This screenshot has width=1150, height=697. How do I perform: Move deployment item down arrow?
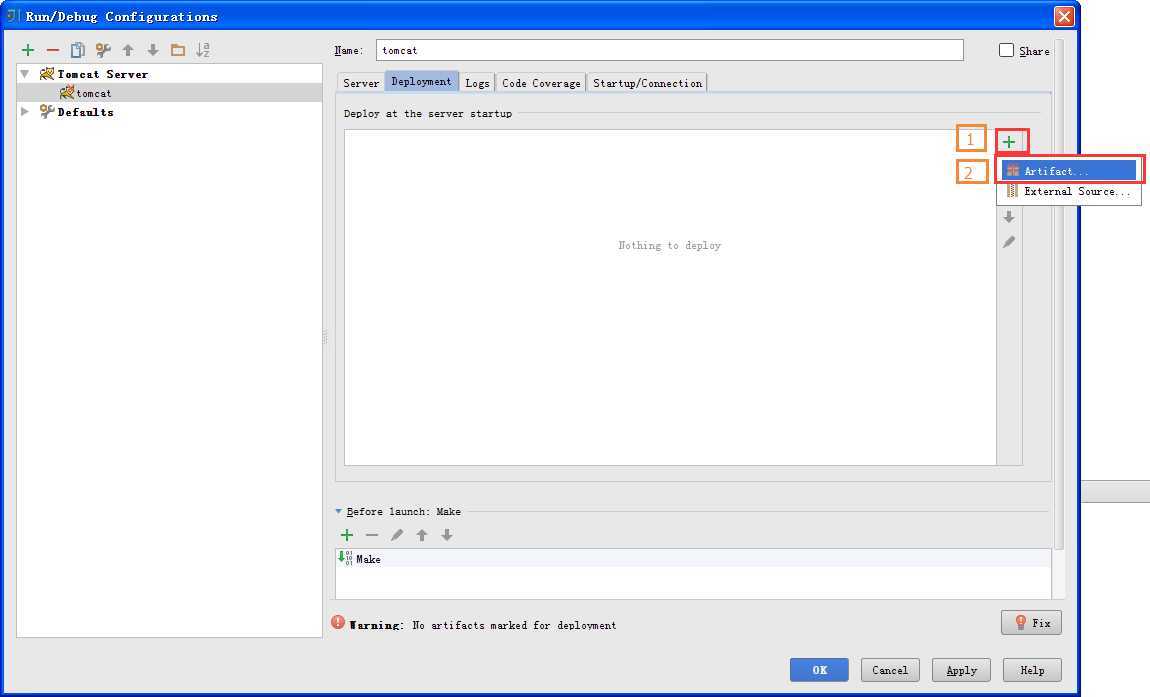[x=1009, y=217]
